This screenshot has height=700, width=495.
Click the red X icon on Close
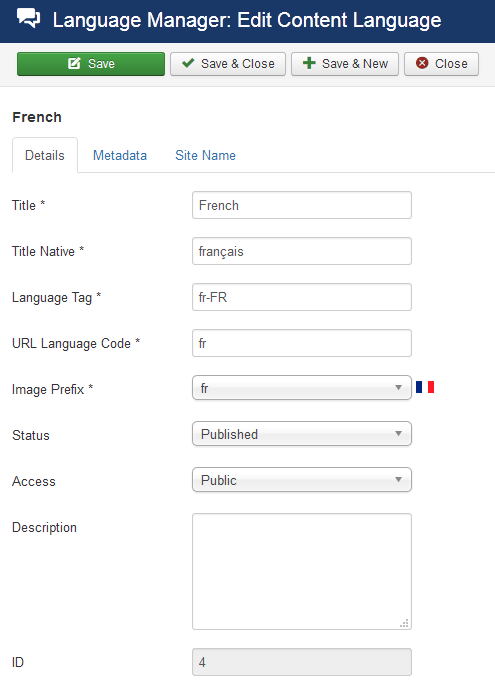[422, 63]
